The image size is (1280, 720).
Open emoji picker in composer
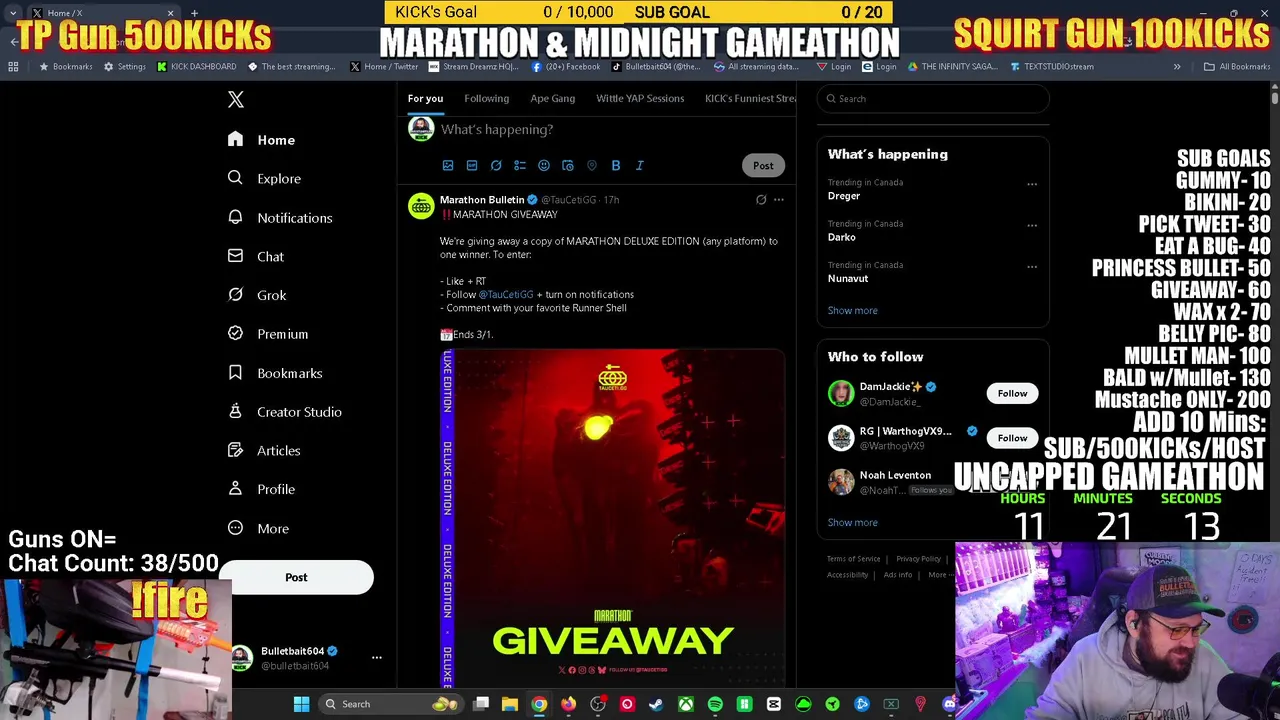[544, 165]
